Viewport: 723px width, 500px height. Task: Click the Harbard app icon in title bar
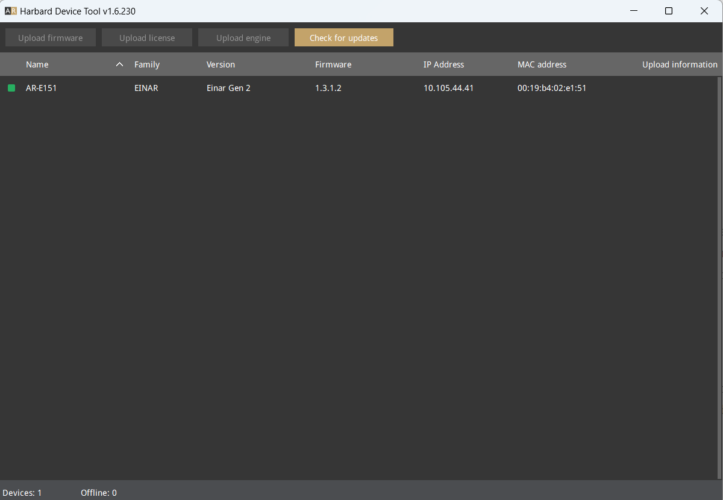(x=11, y=10)
